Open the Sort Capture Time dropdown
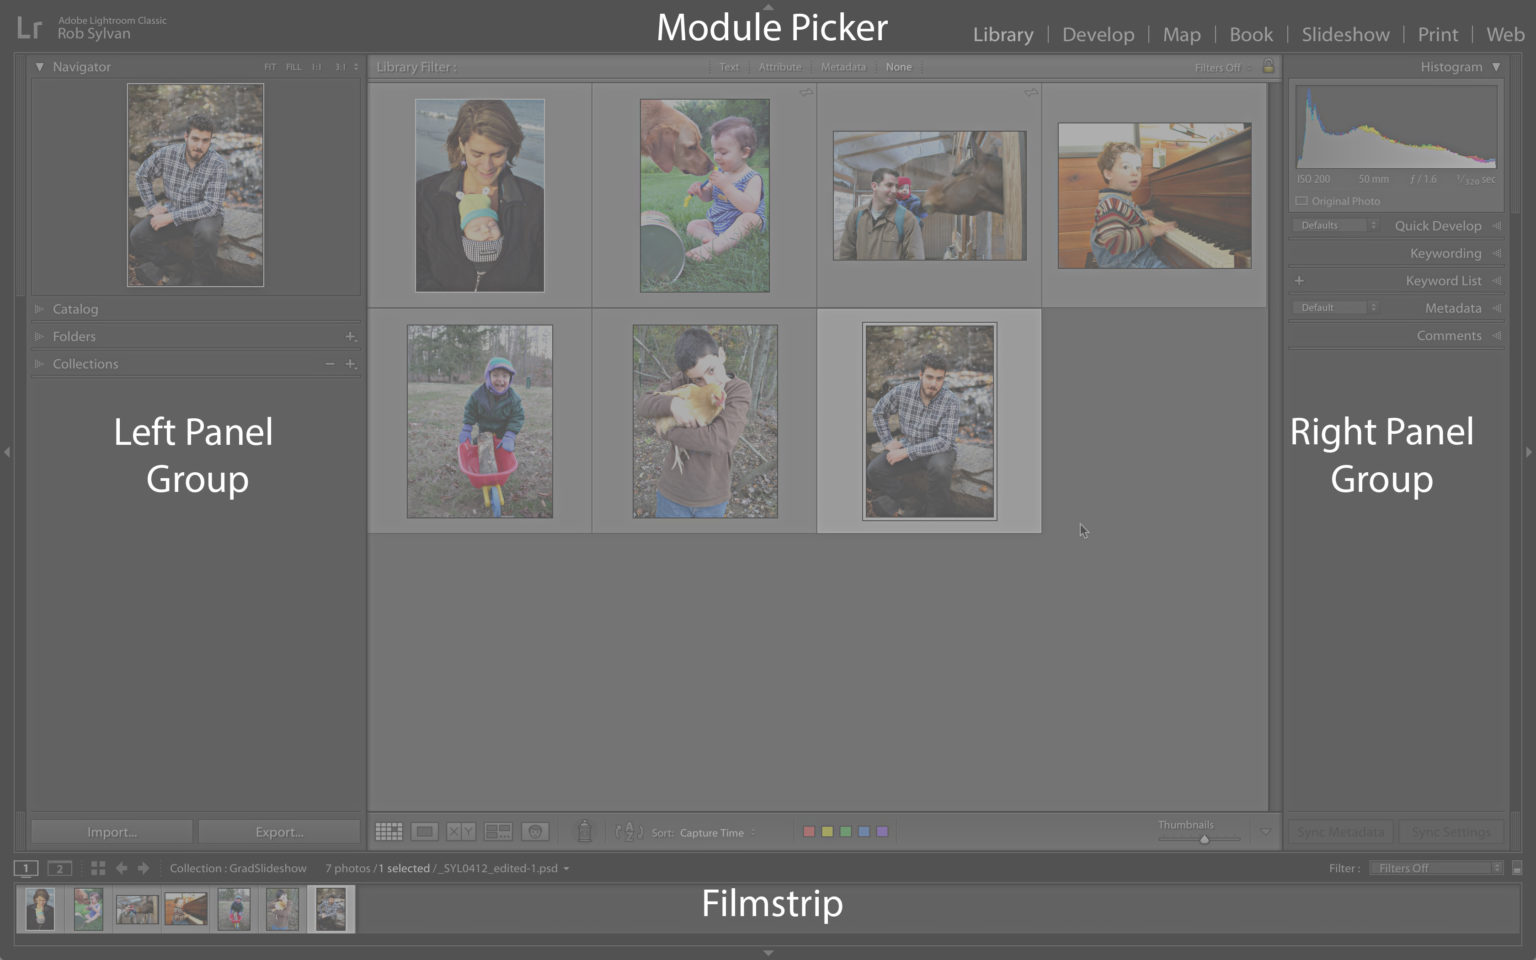Image resolution: width=1536 pixels, height=960 pixels. [716, 833]
